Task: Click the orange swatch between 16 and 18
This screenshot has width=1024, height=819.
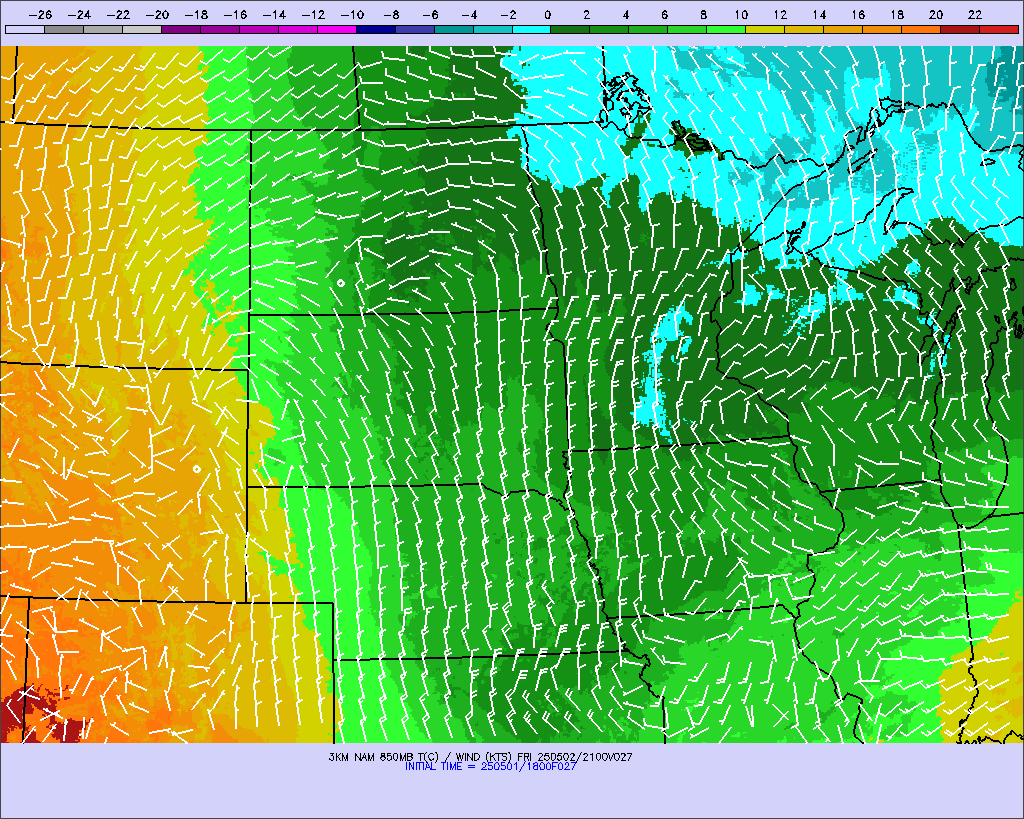Action: point(882,29)
